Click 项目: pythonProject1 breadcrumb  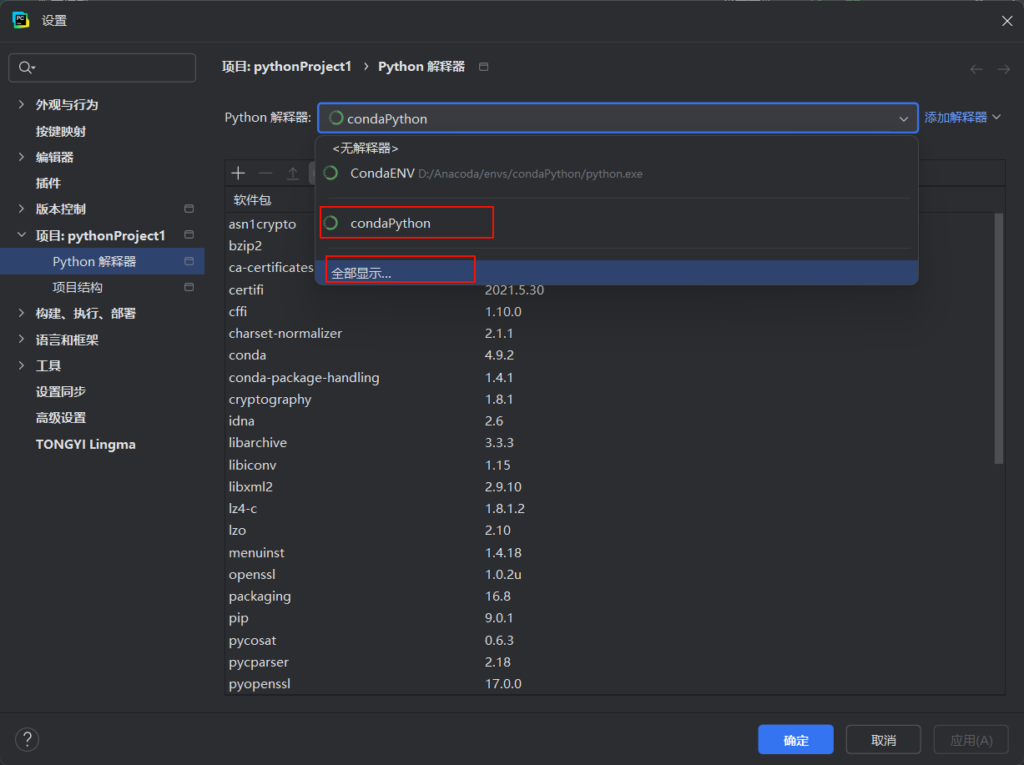click(287, 67)
